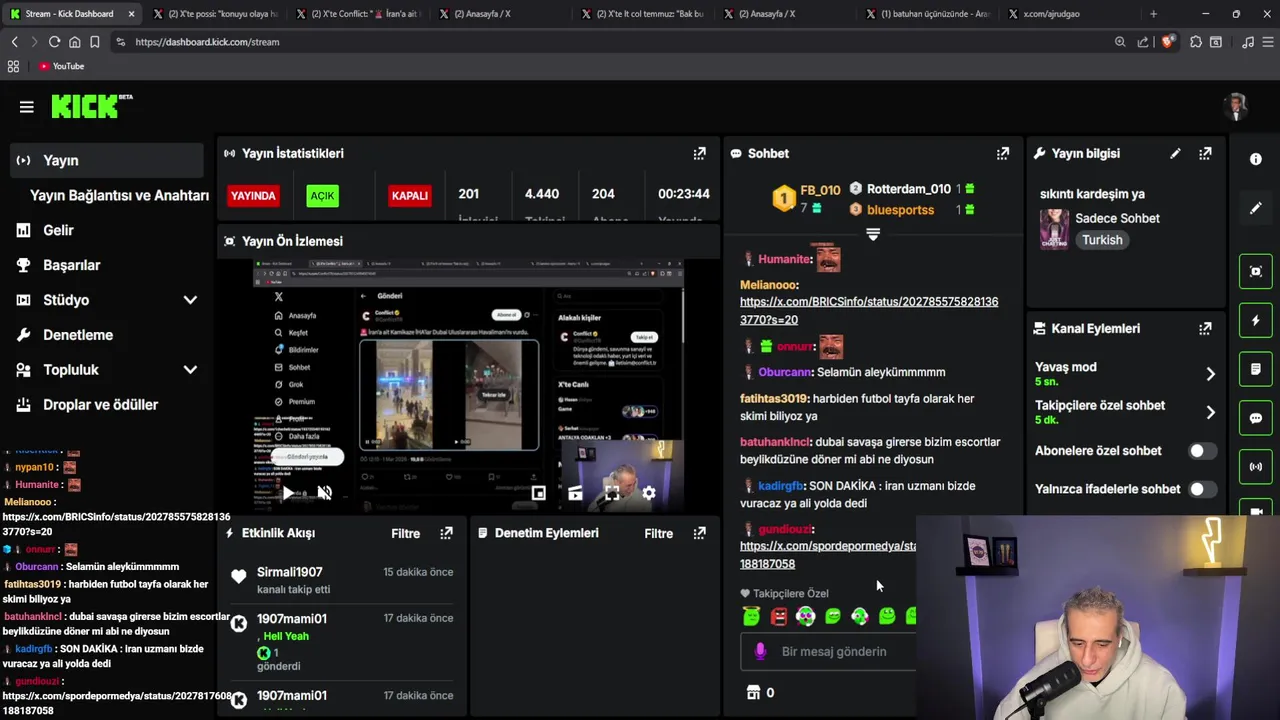1280x720 pixels.
Task: Open Takipçilere özel sohbet settings chevron
Action: pos(1210,412)
